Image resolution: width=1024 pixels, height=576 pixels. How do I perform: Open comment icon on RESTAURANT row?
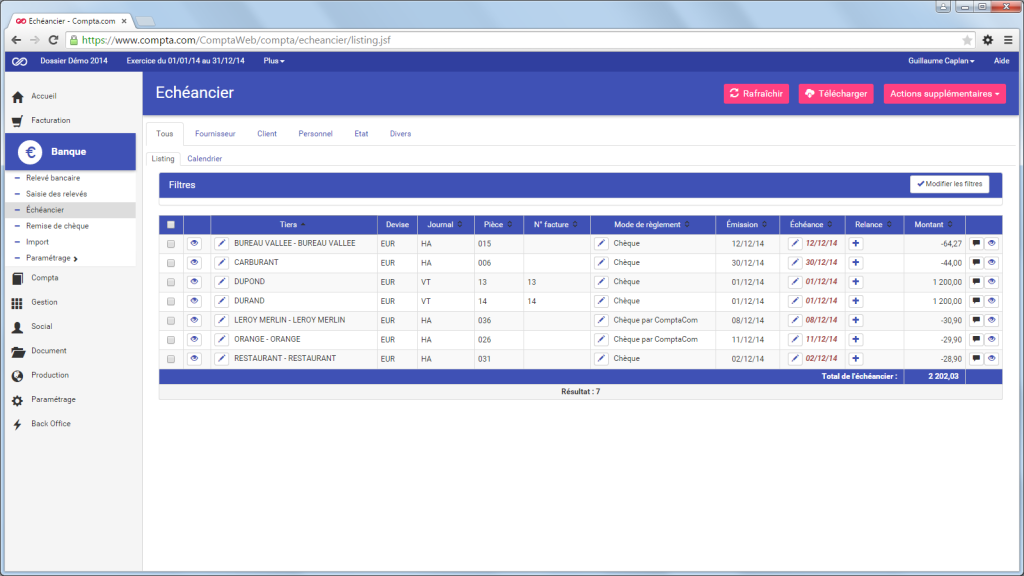coord(976,359)
